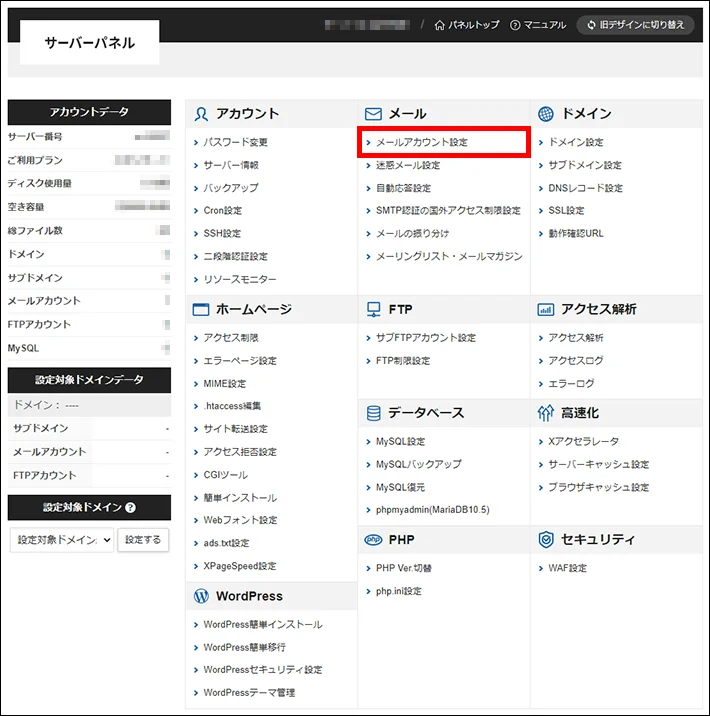
Task: Open .htaccess編集
Action: [x=232, y=406]
